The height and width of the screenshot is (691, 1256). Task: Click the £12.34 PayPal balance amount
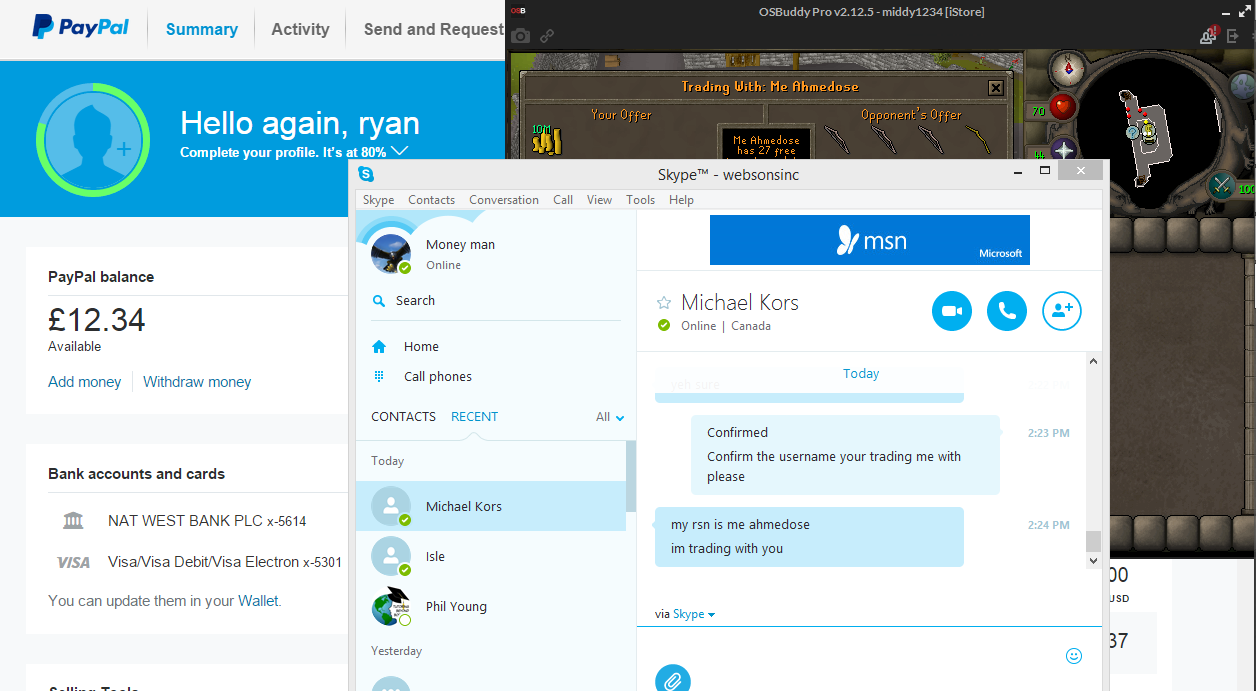[x=97, y=320]
